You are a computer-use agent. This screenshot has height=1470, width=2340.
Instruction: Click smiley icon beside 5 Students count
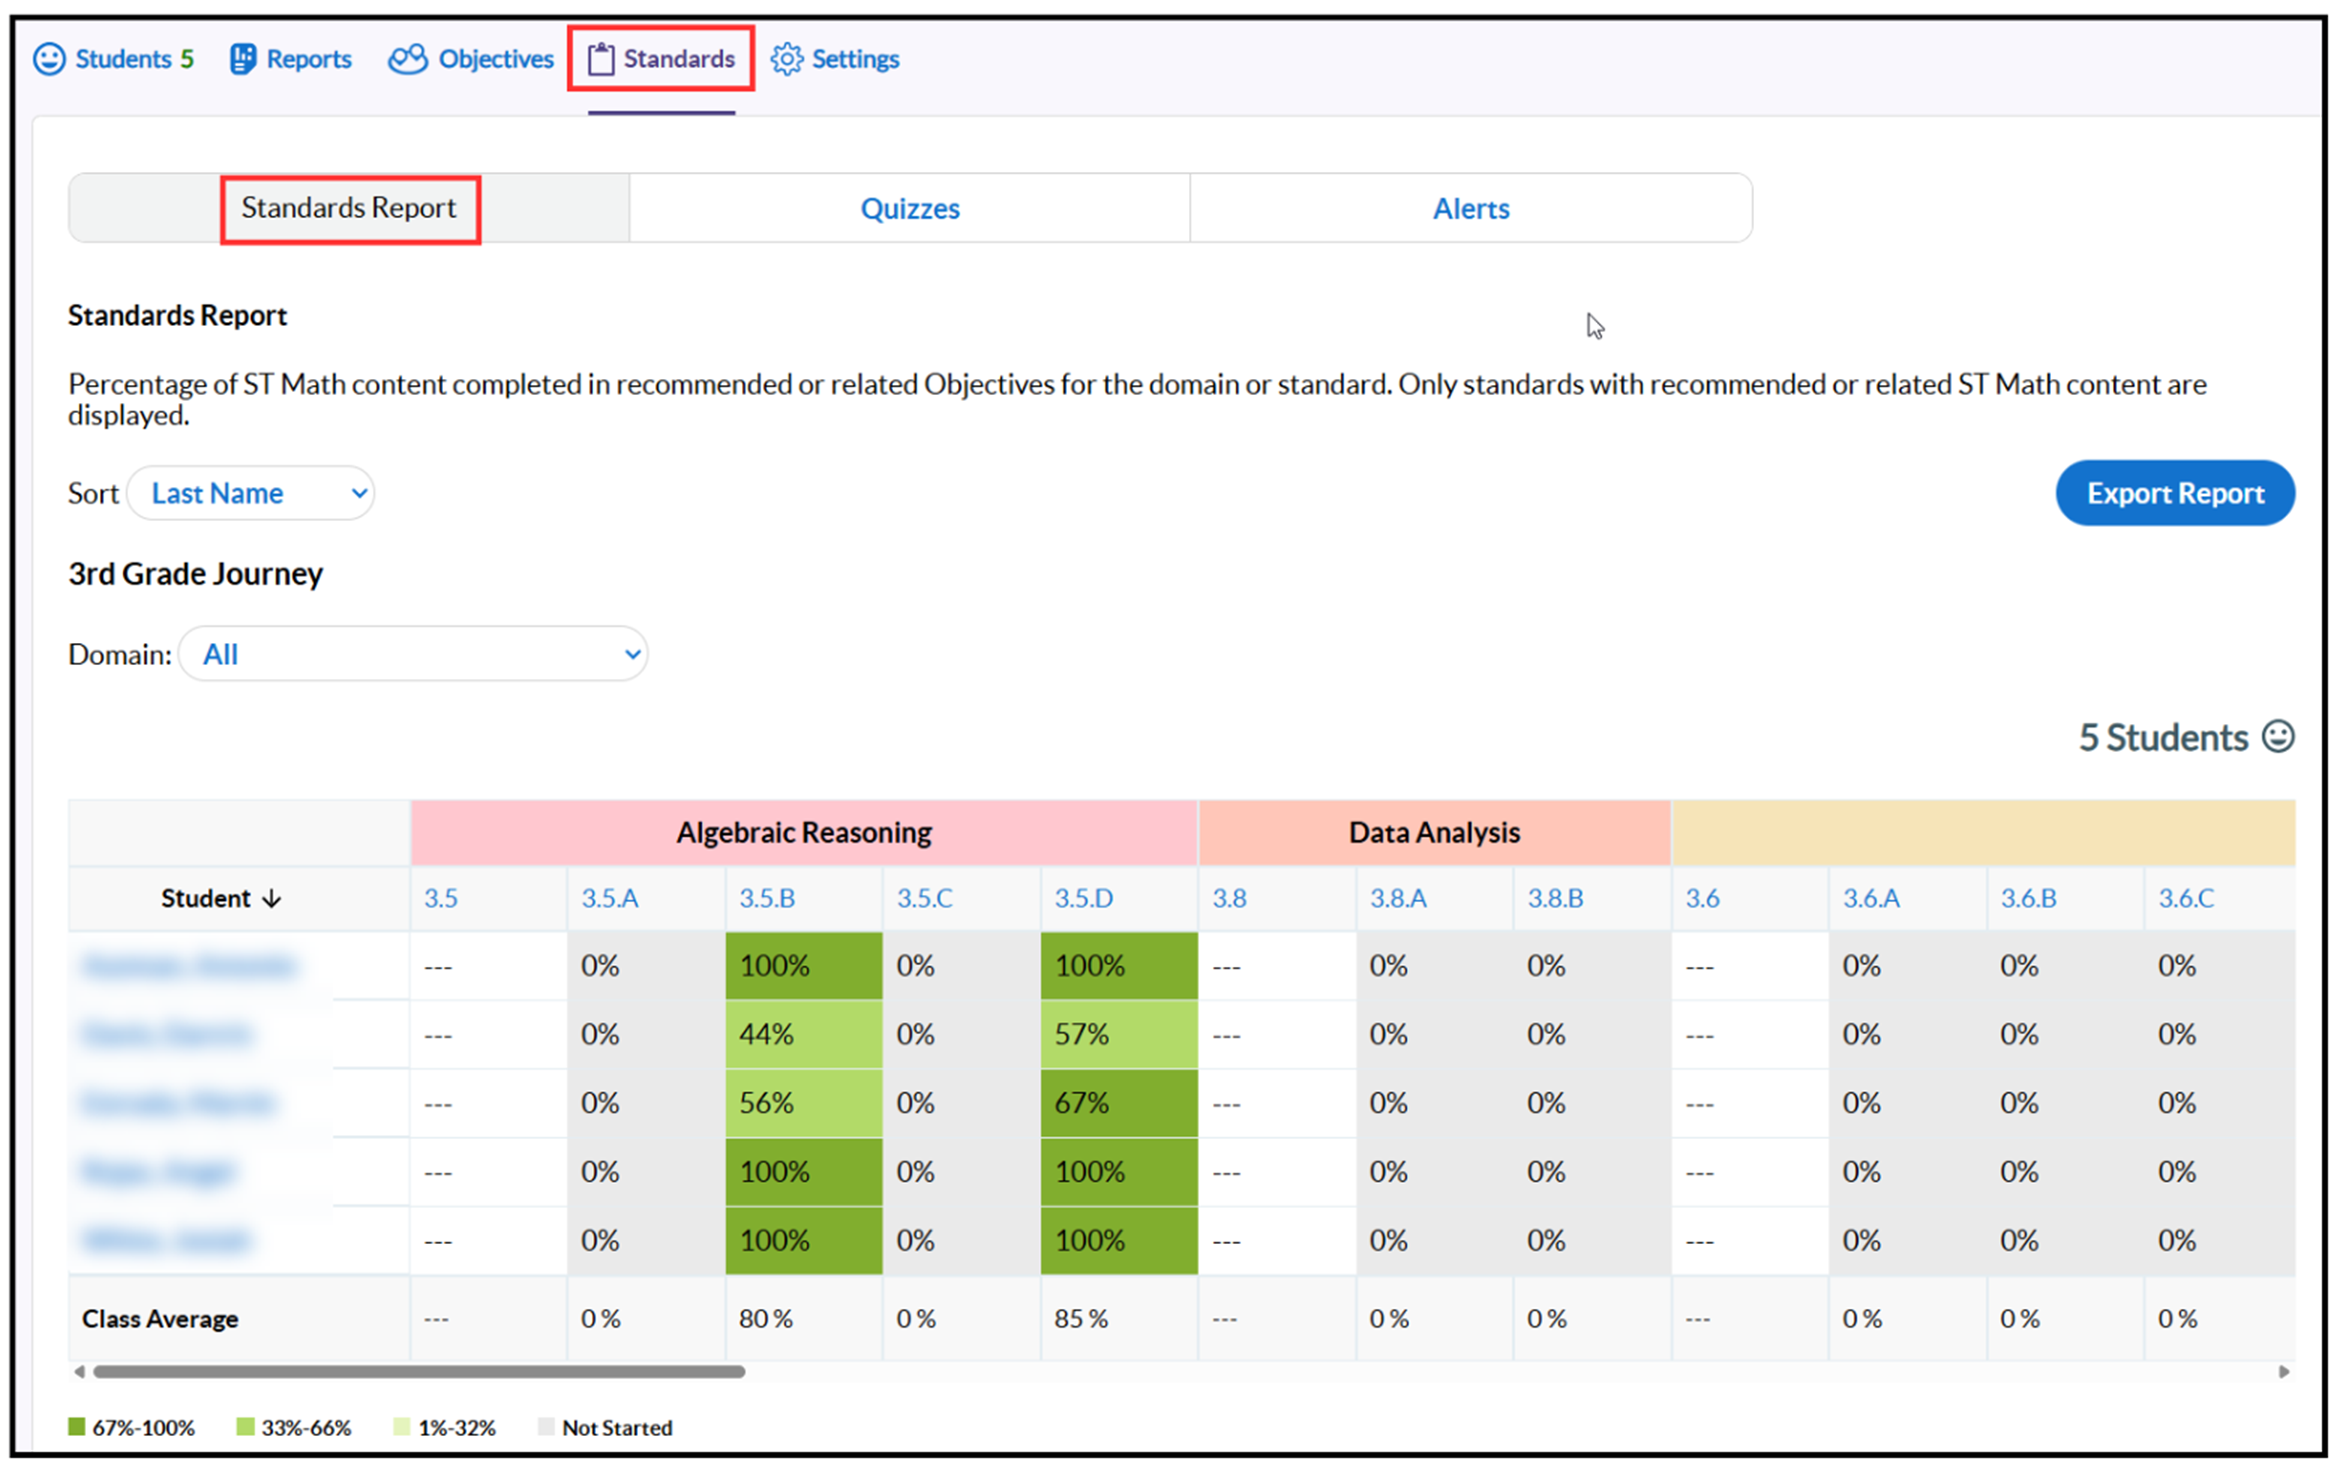pyautogui.click(x=2277, y=737)
